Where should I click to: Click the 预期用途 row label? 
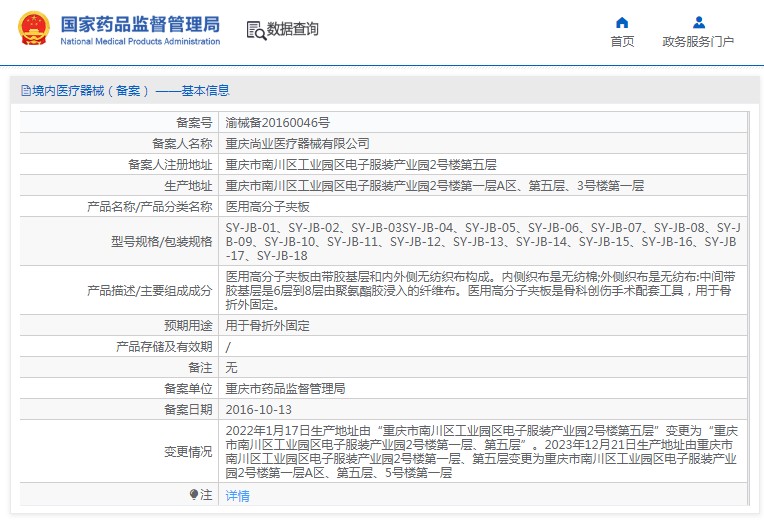[188, 325]
